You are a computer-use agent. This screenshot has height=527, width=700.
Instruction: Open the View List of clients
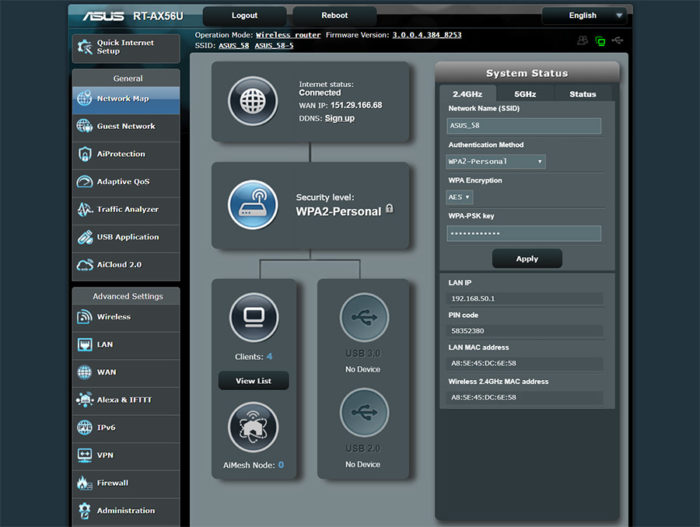point(253,381)
